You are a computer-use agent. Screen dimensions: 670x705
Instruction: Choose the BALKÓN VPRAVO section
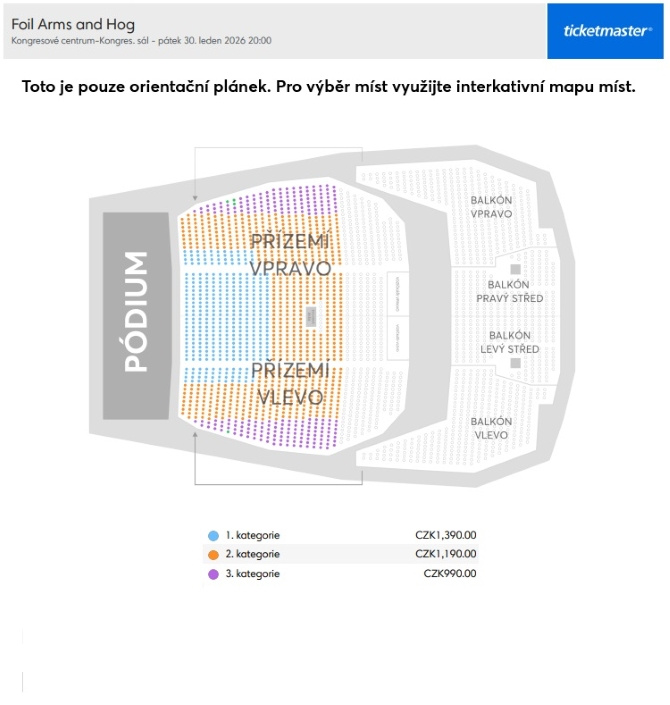point(491,207)
